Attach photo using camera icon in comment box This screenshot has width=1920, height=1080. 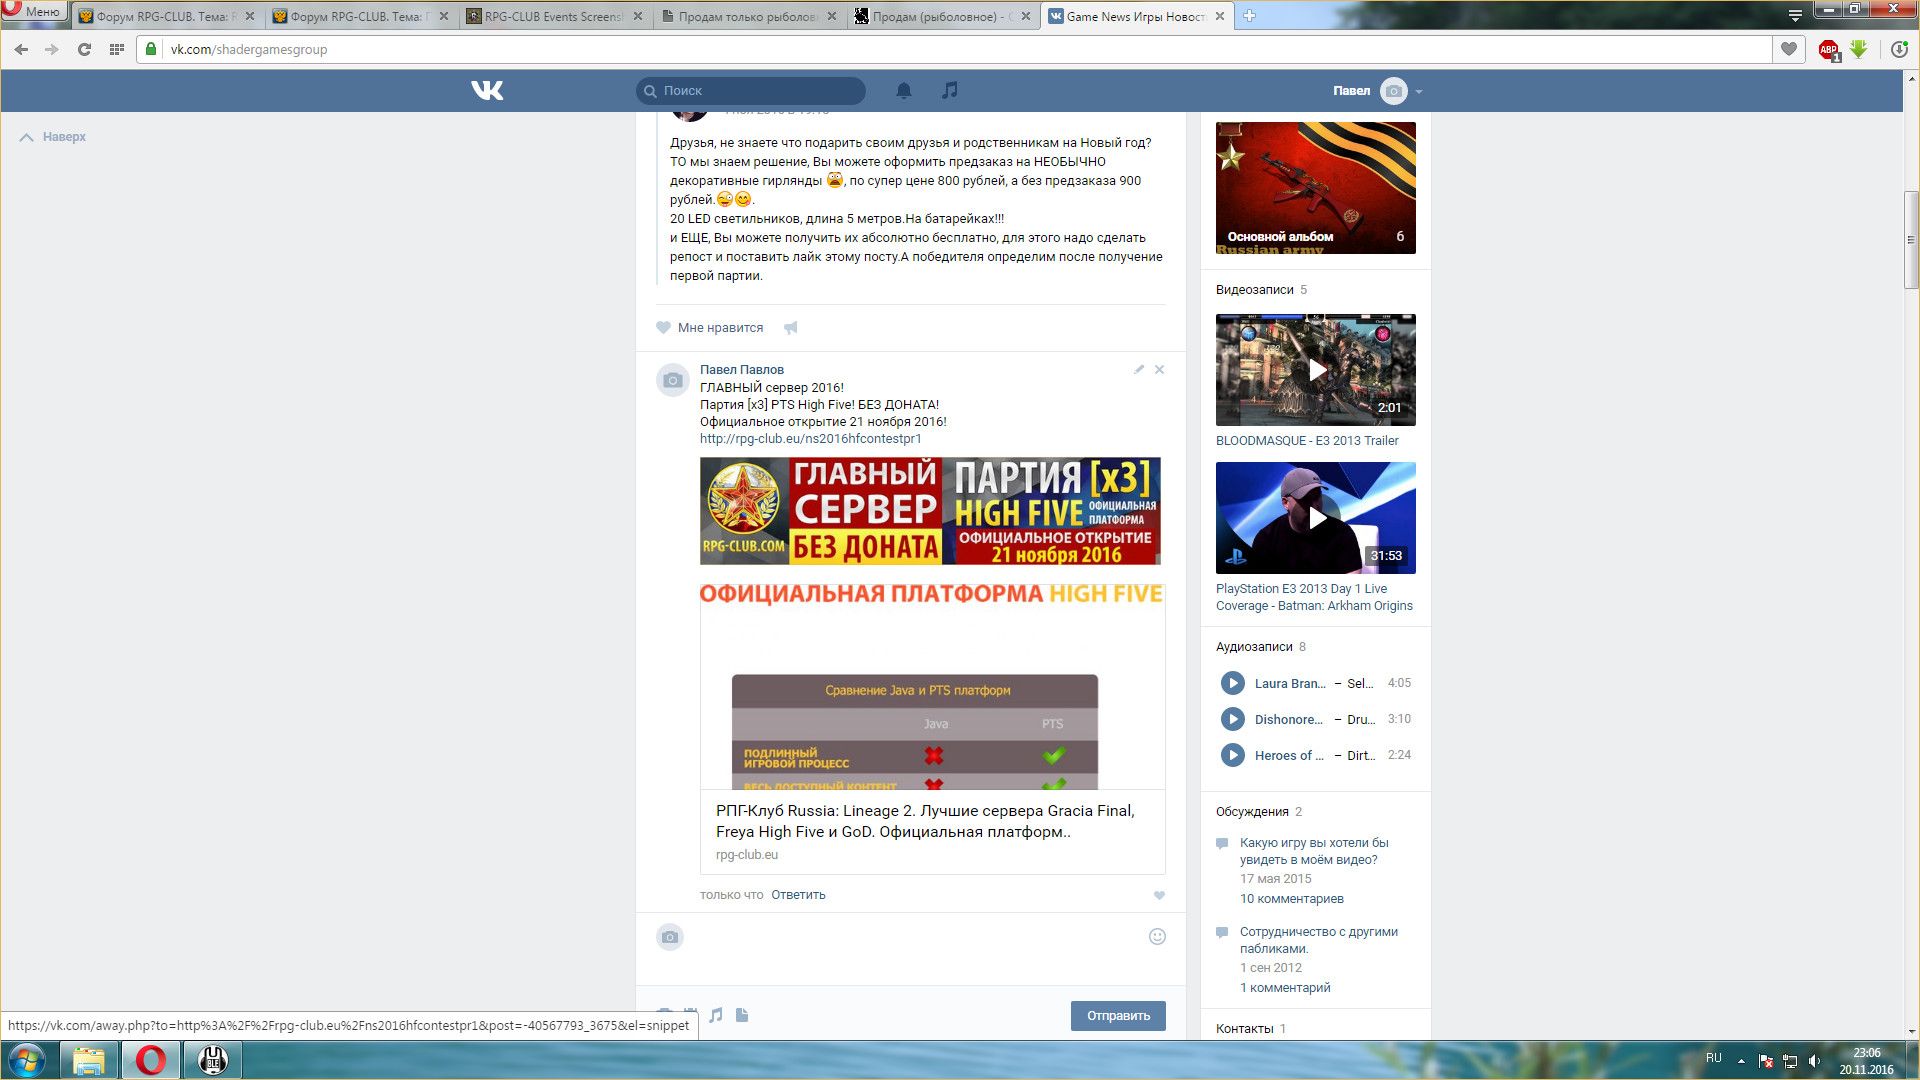tap(670, 937)
